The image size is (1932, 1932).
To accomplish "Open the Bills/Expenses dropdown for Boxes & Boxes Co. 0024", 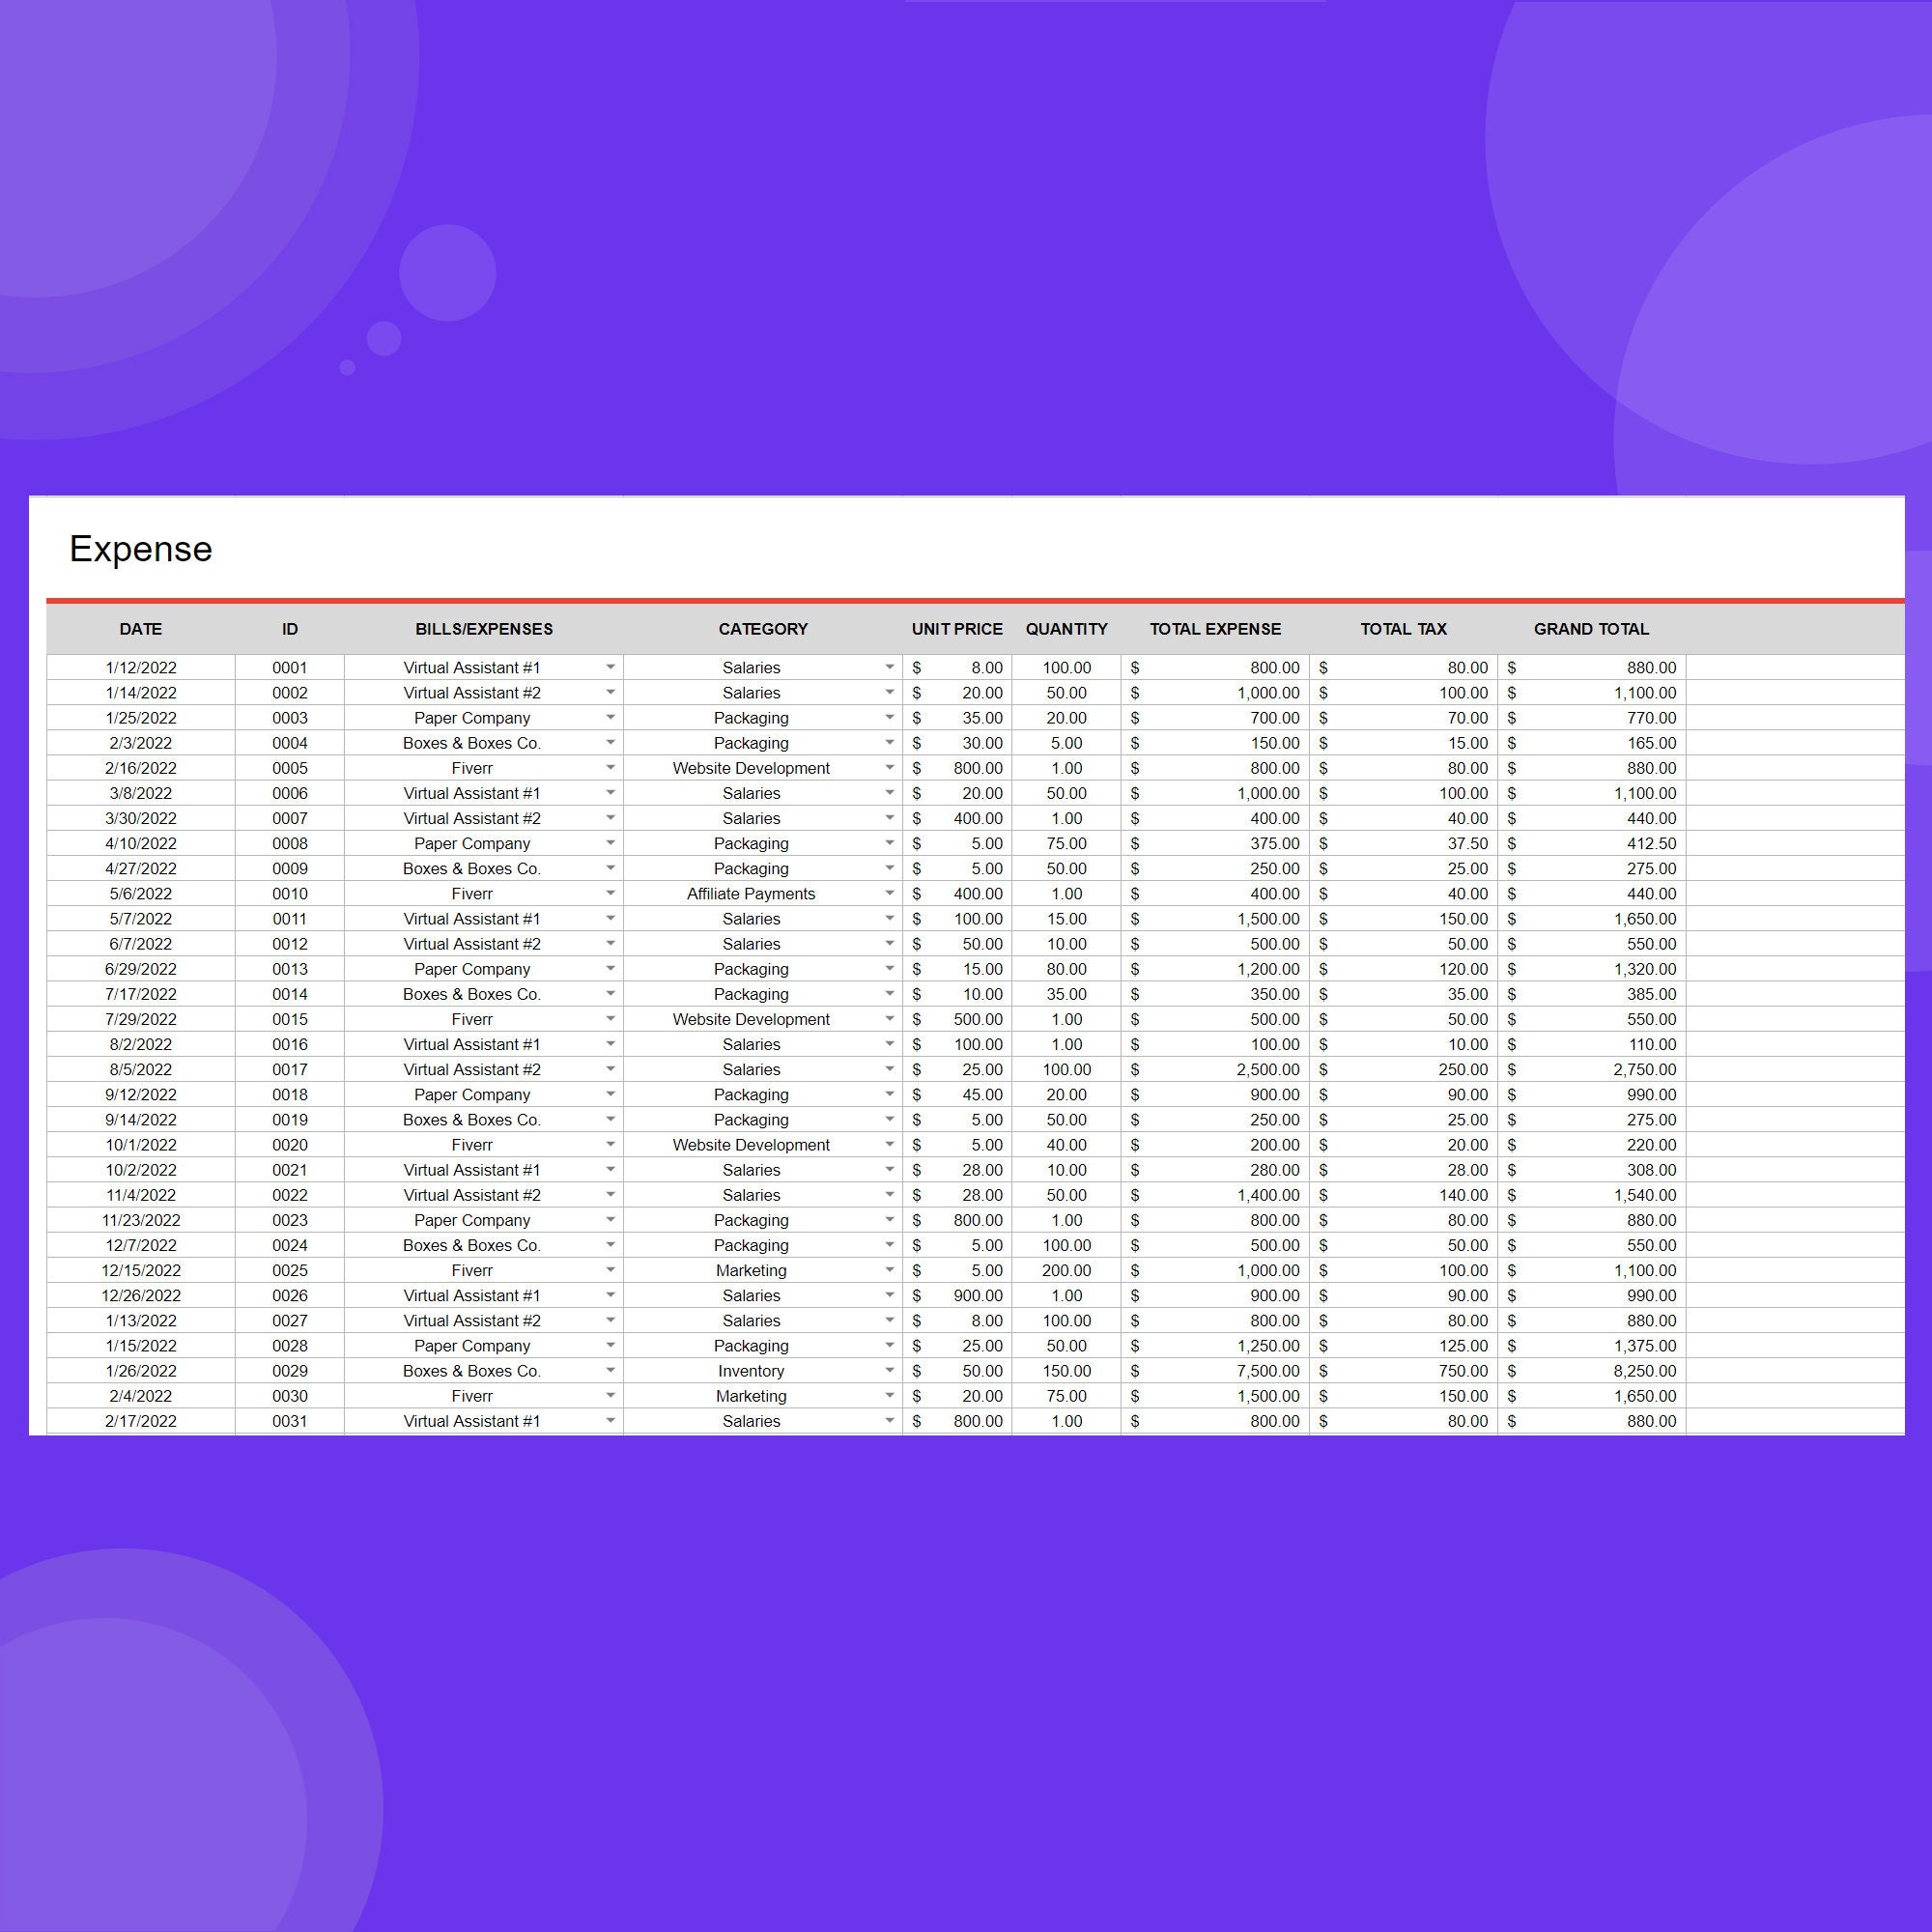I will [x=611, y=1245].
